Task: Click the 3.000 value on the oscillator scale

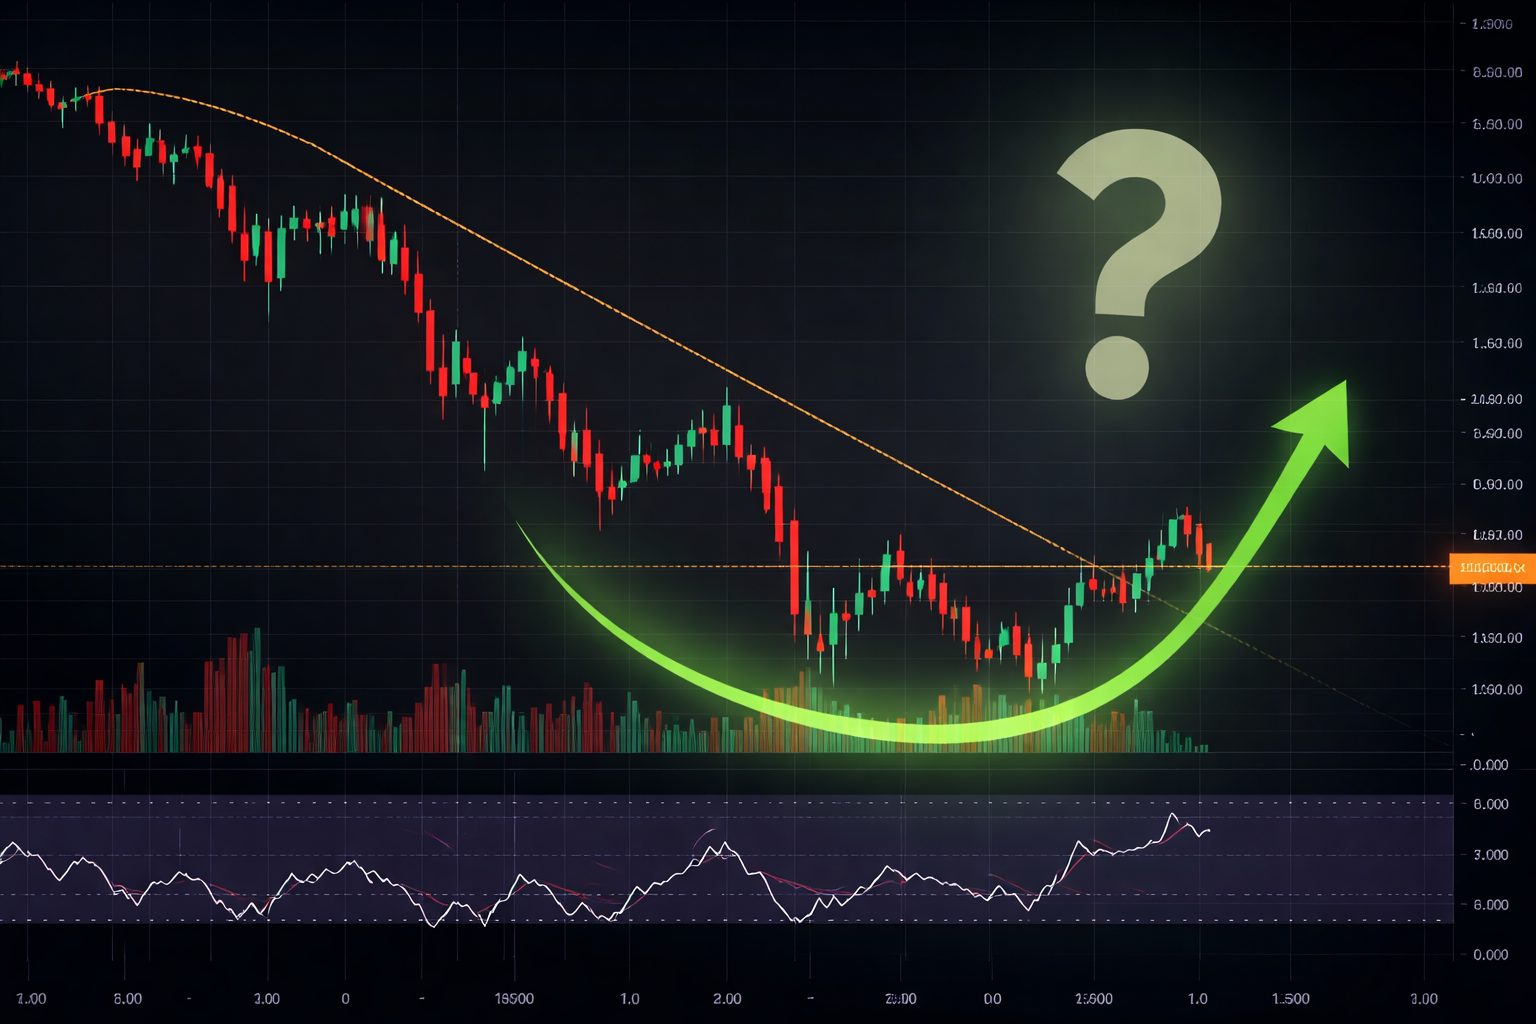Action: pyautogui.click(x=1490, y=854)
